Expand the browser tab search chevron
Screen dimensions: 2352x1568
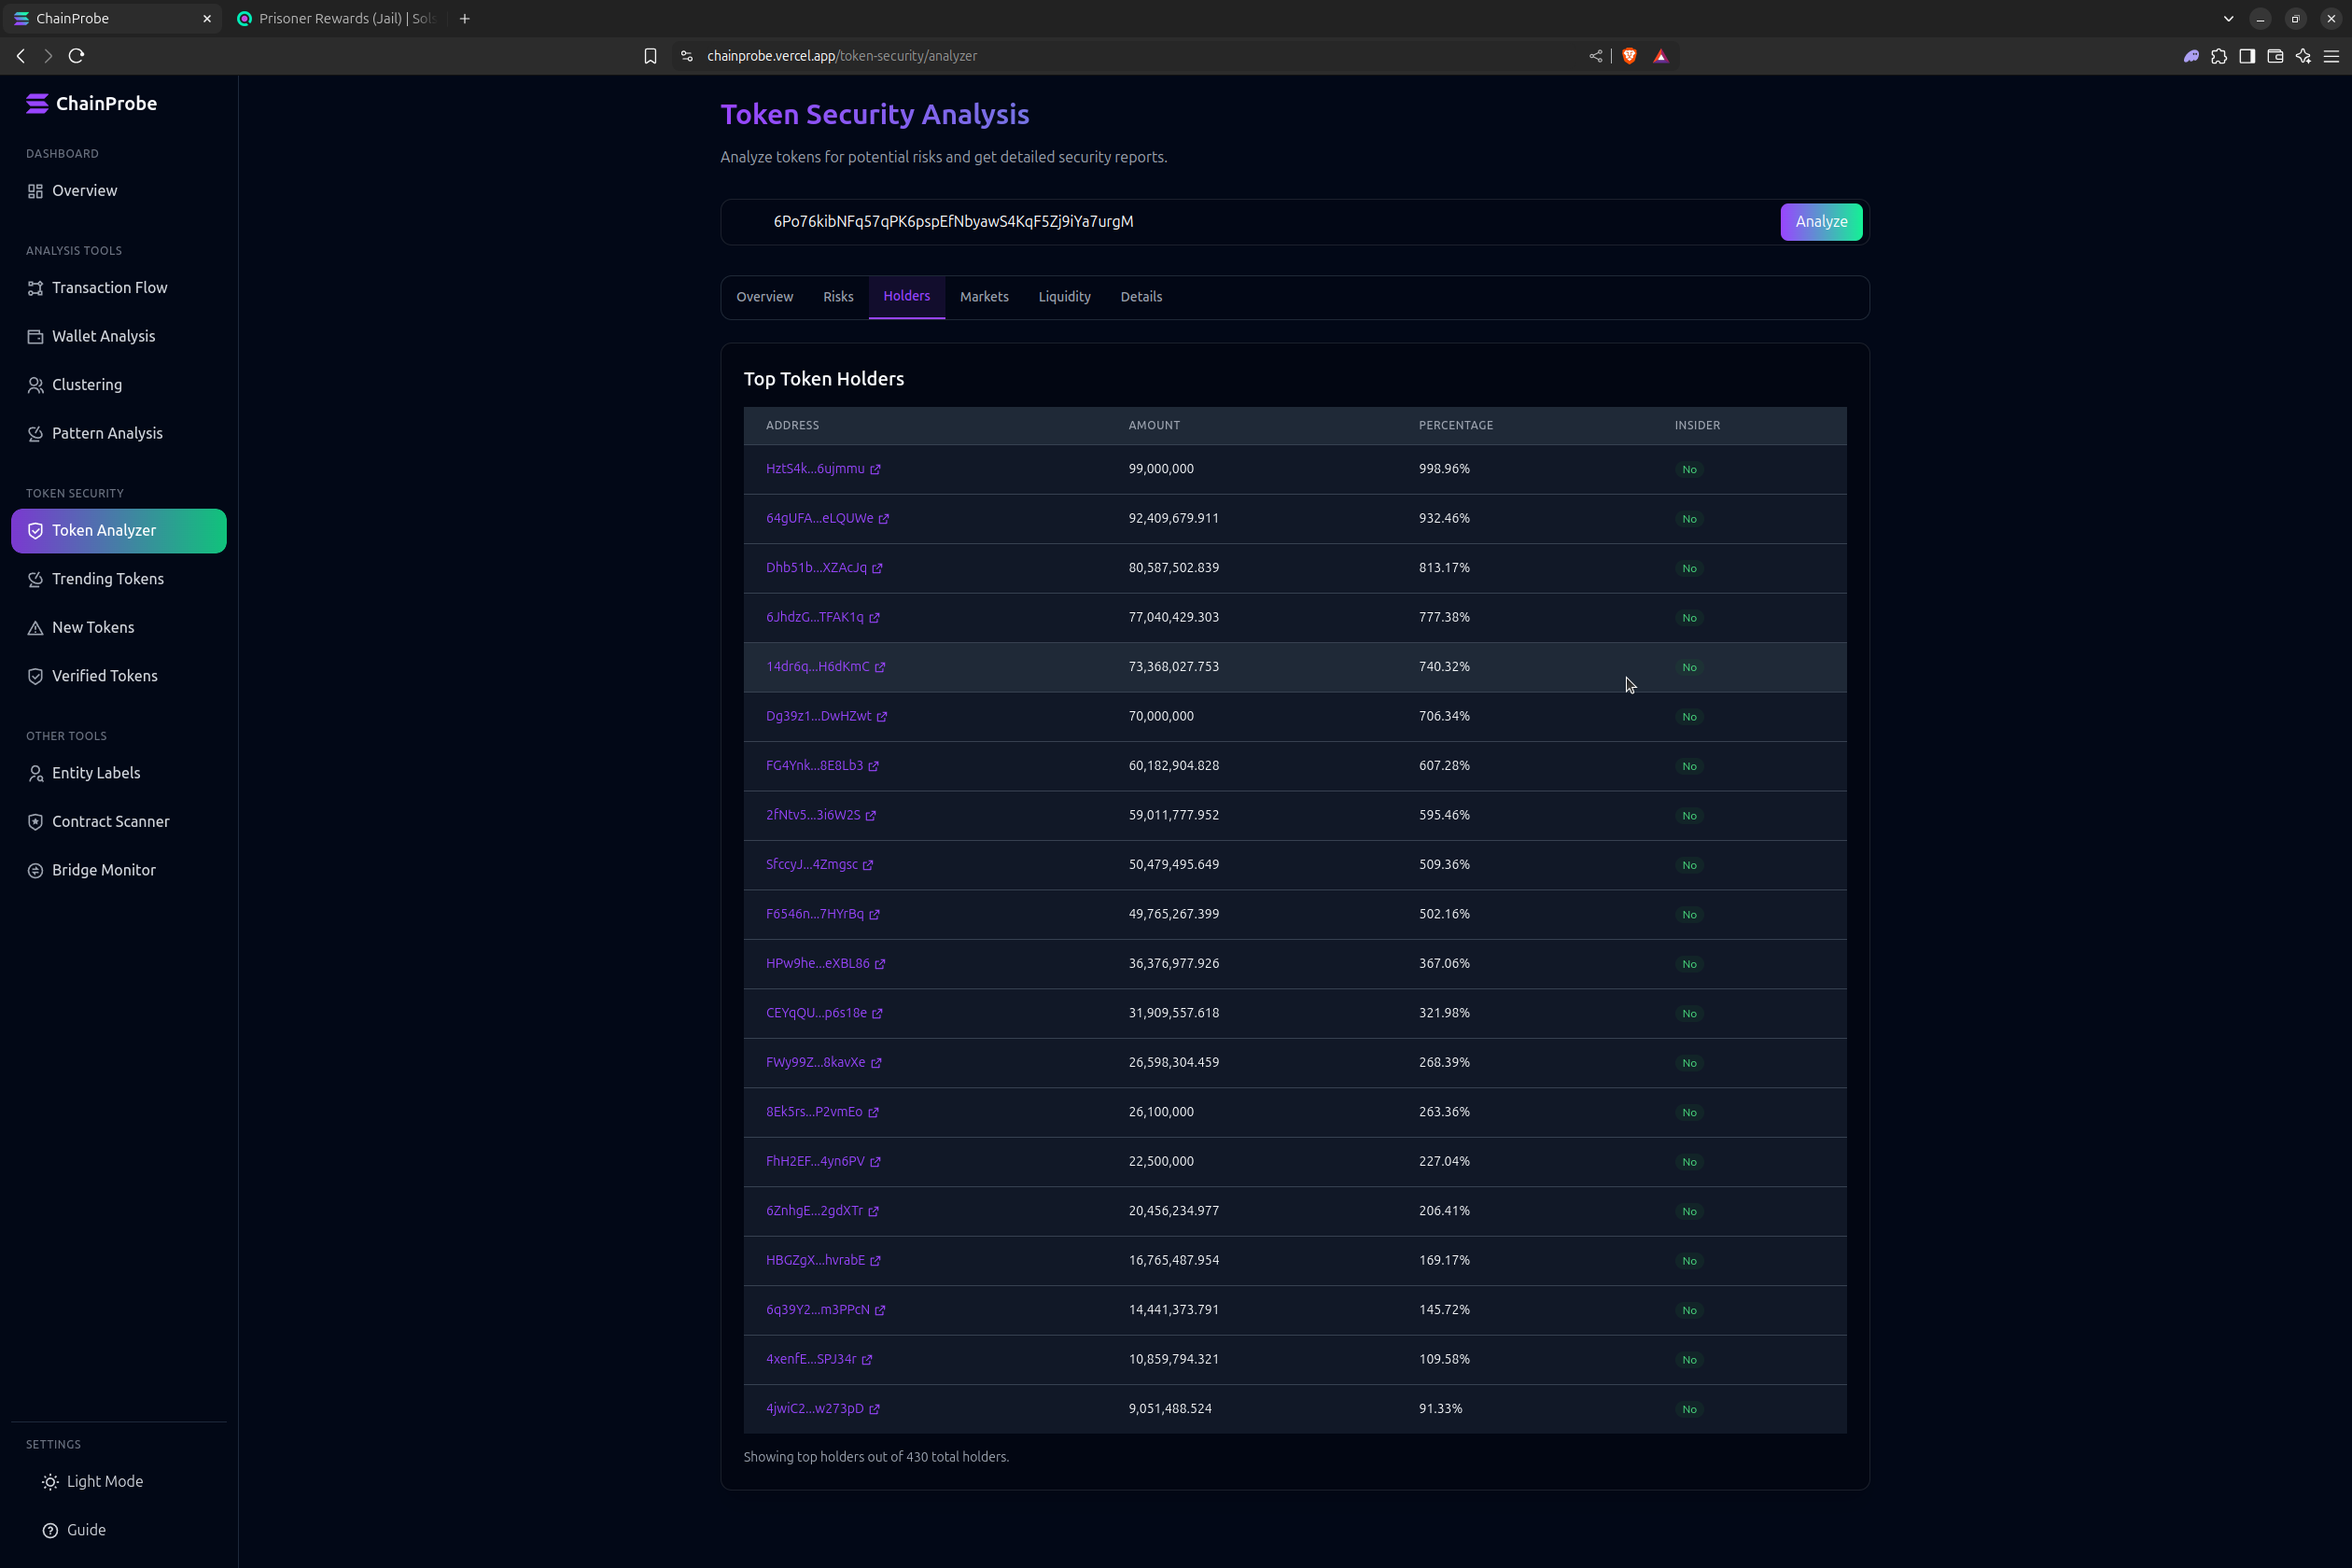[2228, 19]
